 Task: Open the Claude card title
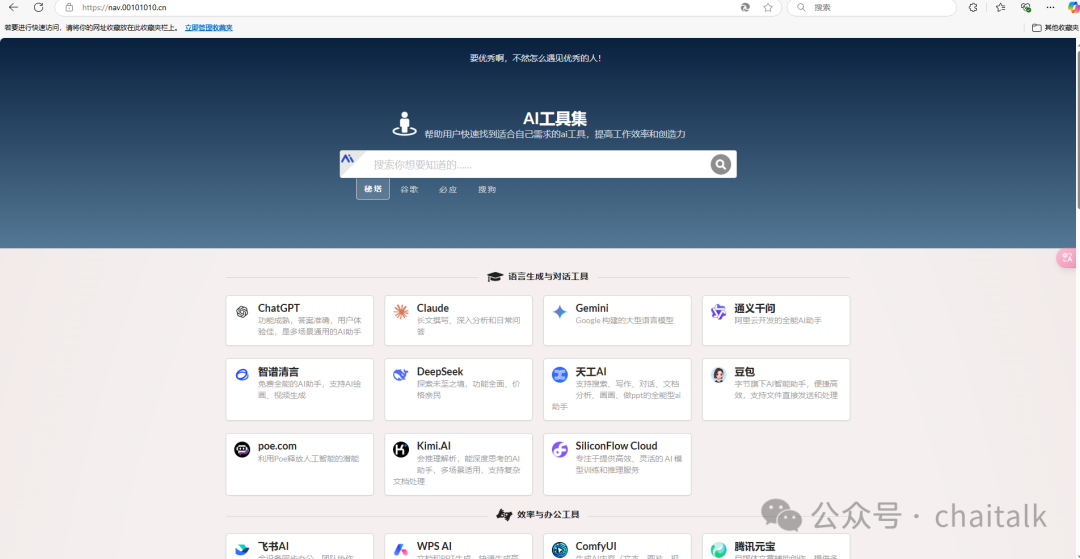(x=433, y=308)
